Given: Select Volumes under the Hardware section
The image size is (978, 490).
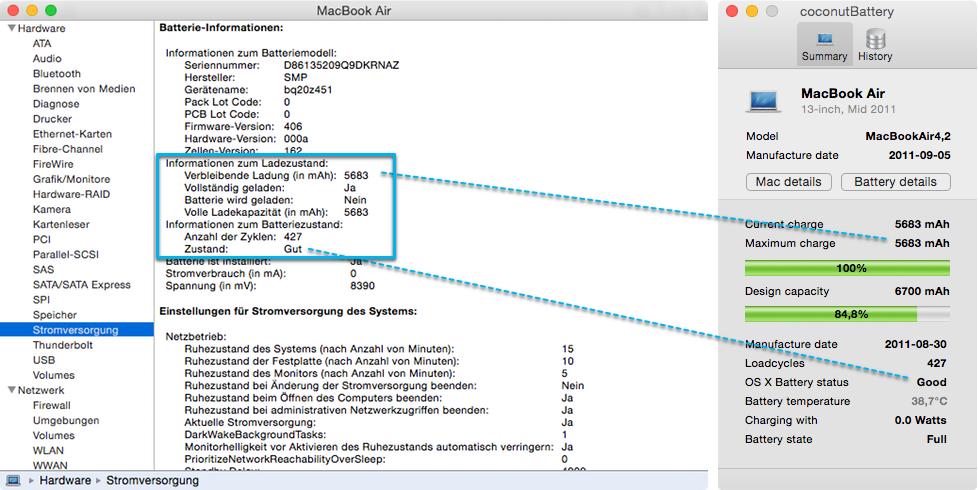Looking at the screenshot, I should coord(54,375).
